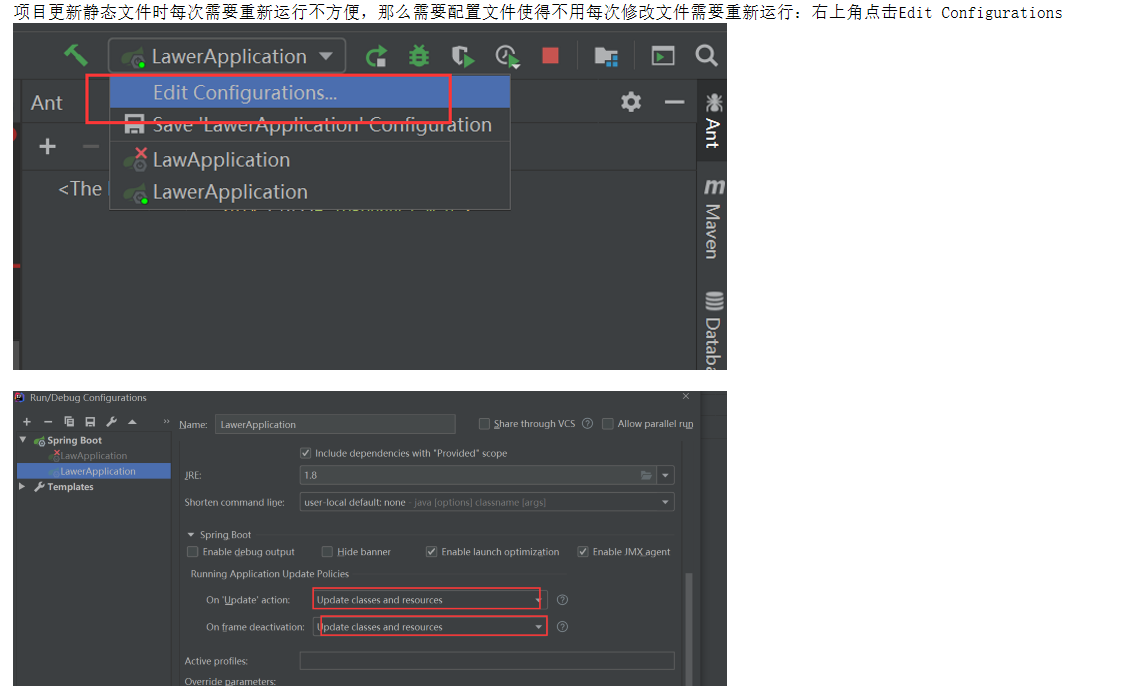
Task: Click help icon beside On frame deactivation
Action: coord(563,626)
